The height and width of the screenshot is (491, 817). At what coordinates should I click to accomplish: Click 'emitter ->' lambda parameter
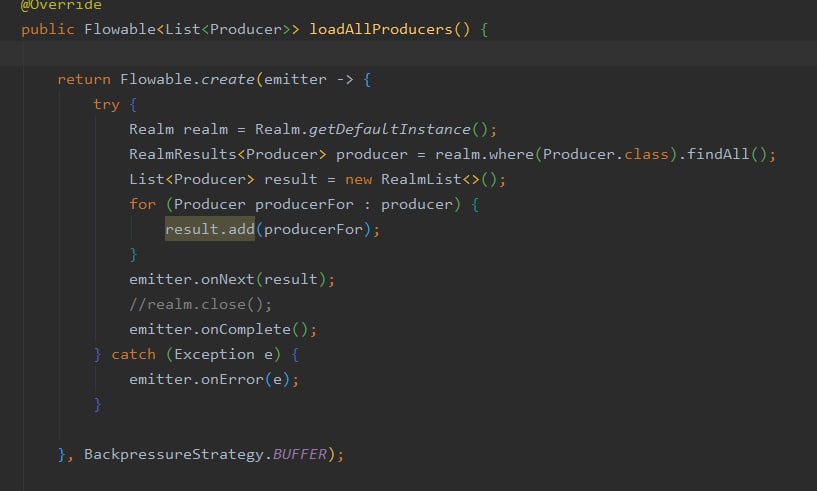coord(308,79)
